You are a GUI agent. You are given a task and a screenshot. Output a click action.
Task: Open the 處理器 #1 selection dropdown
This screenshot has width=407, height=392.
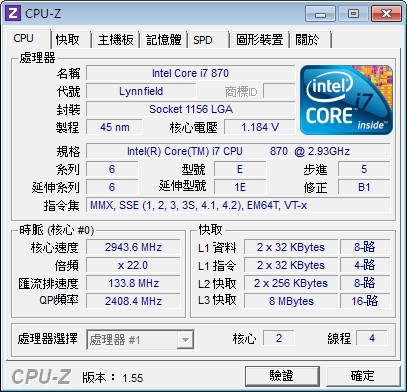click(x=140, y=340)
